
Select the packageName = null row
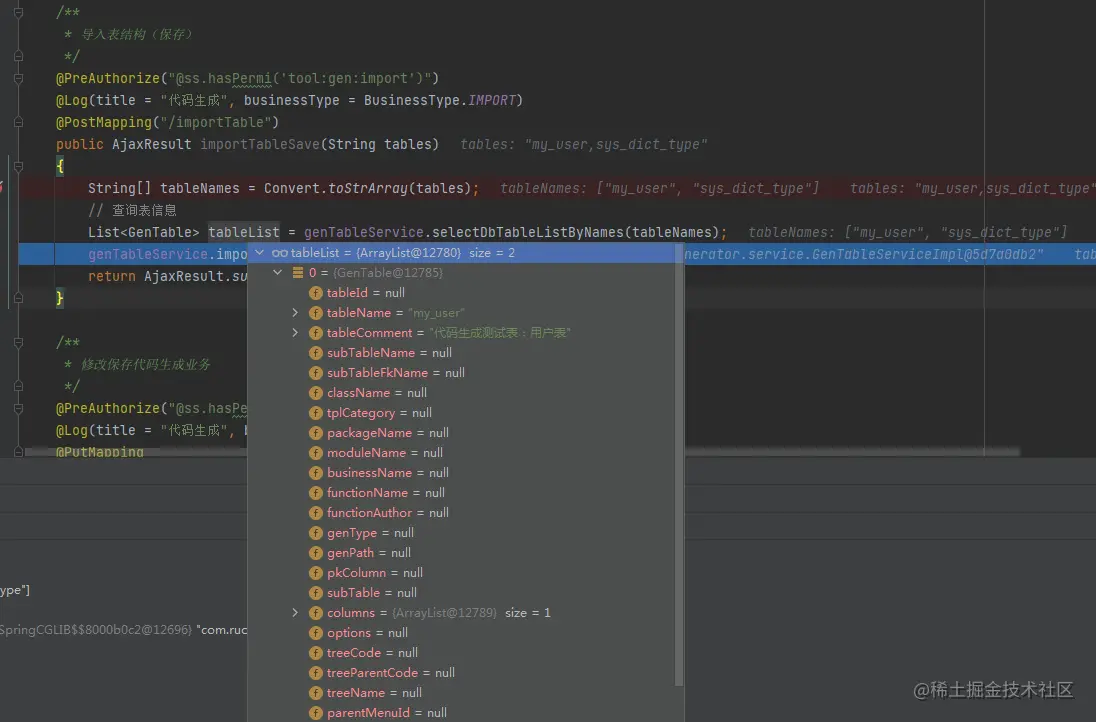coord(461,433)
